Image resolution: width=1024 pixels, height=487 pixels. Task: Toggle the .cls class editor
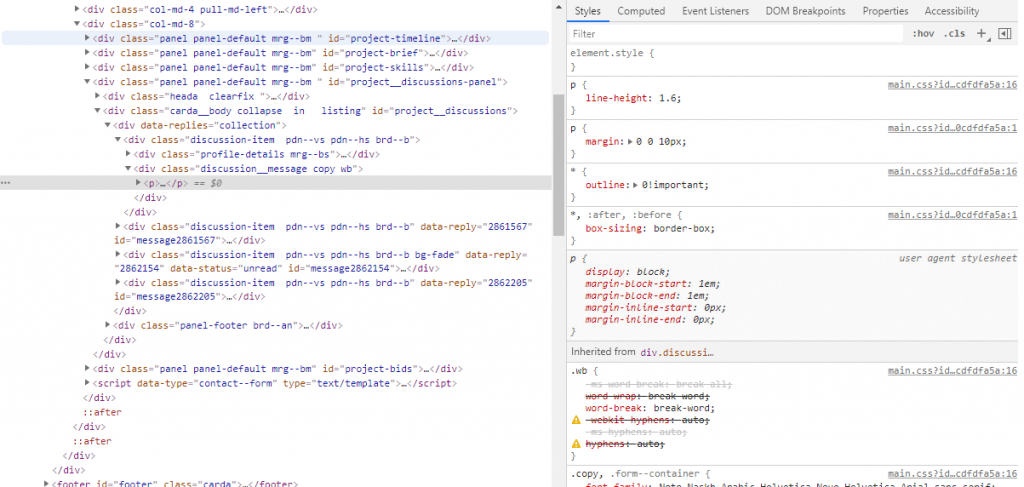954,34
